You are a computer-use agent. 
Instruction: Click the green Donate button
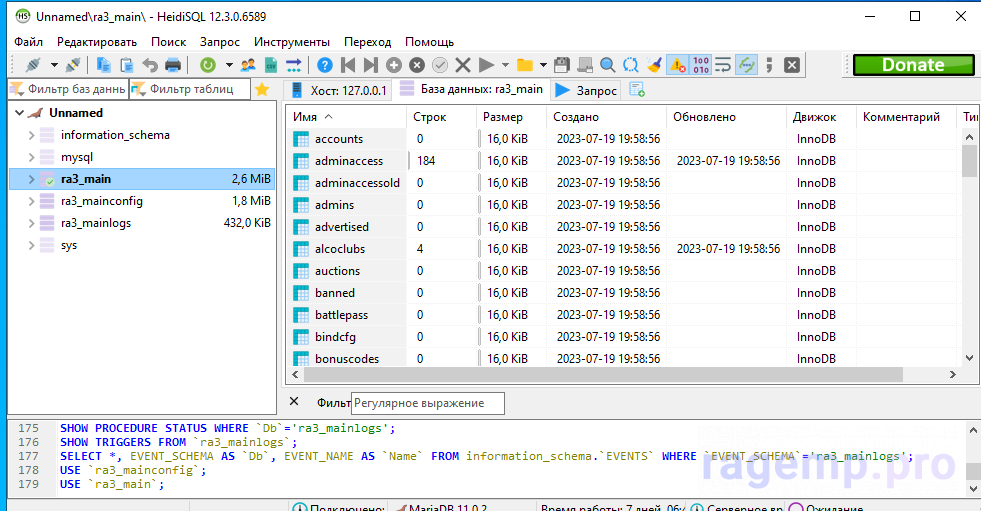(x=913, y=65)
